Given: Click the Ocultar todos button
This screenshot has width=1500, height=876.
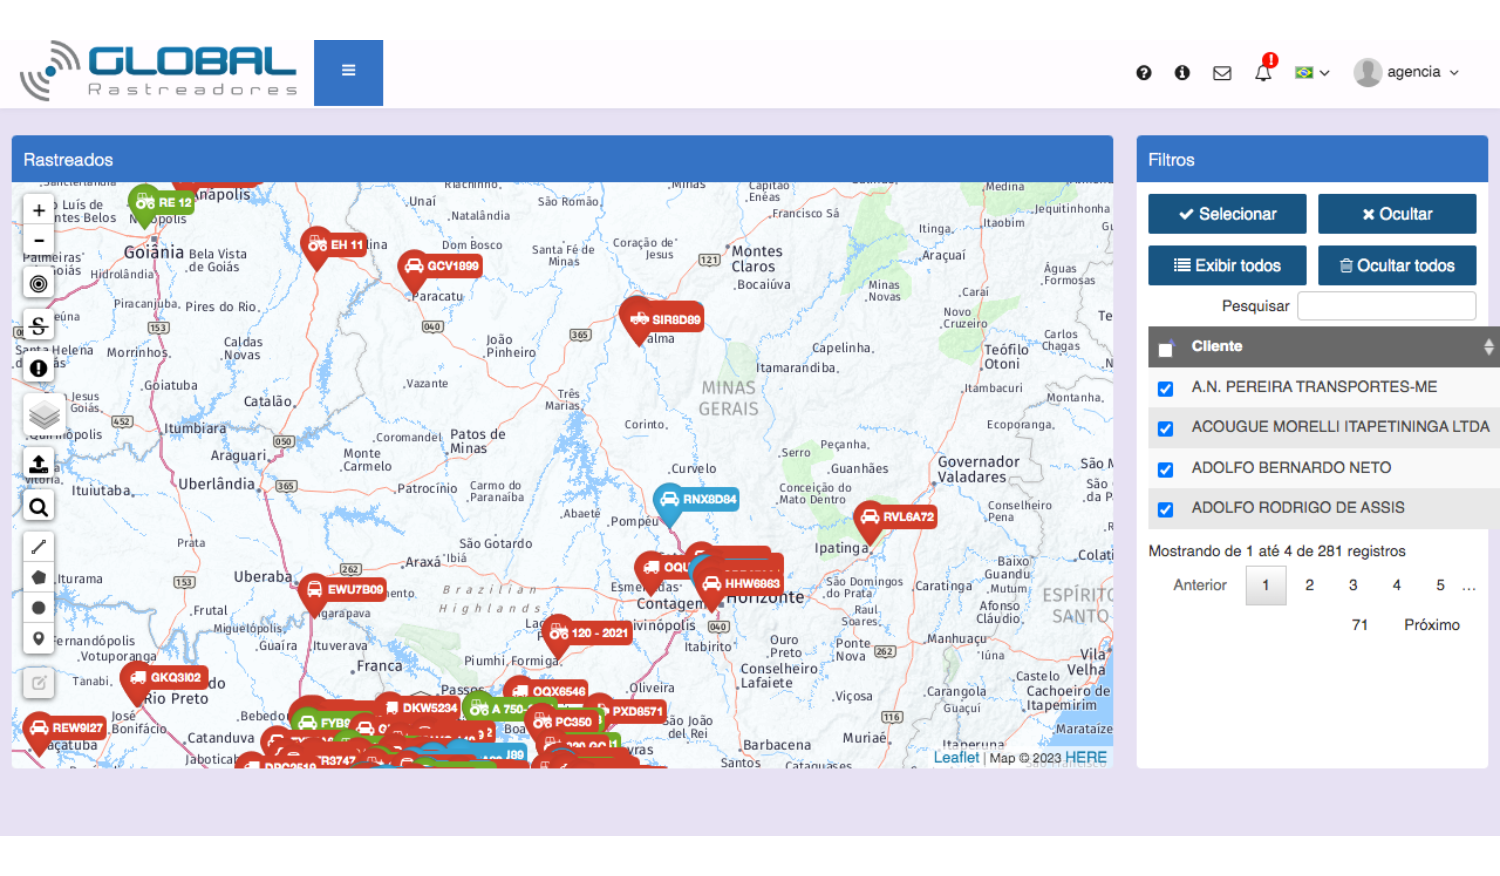Looking at the screenshot, I should point(1397,266).
